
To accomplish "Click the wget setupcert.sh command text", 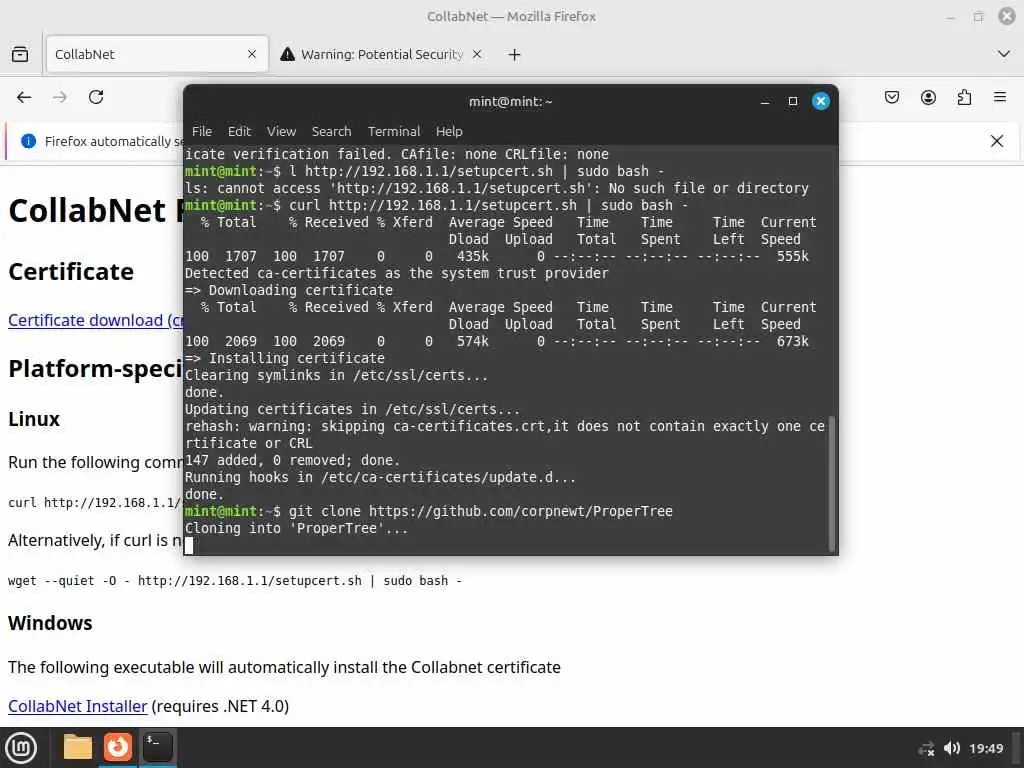I will [234, 581].
